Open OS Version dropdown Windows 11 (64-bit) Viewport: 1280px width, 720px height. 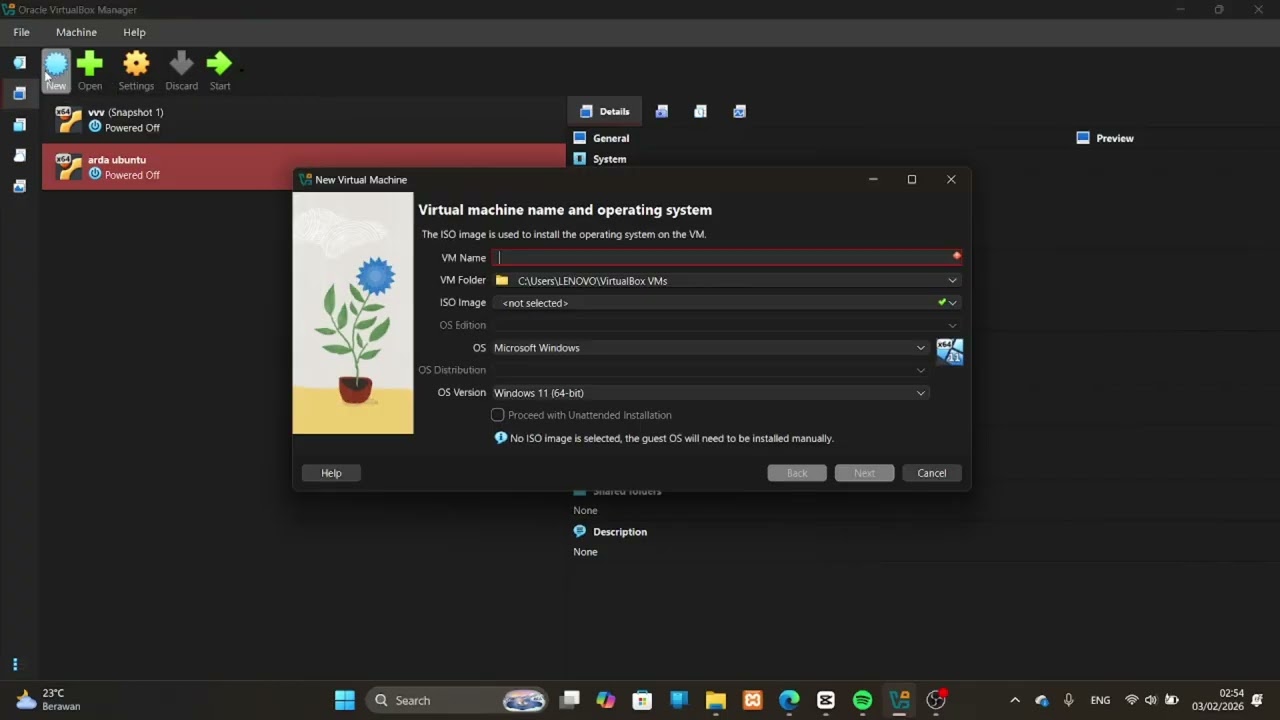point(710,392)
